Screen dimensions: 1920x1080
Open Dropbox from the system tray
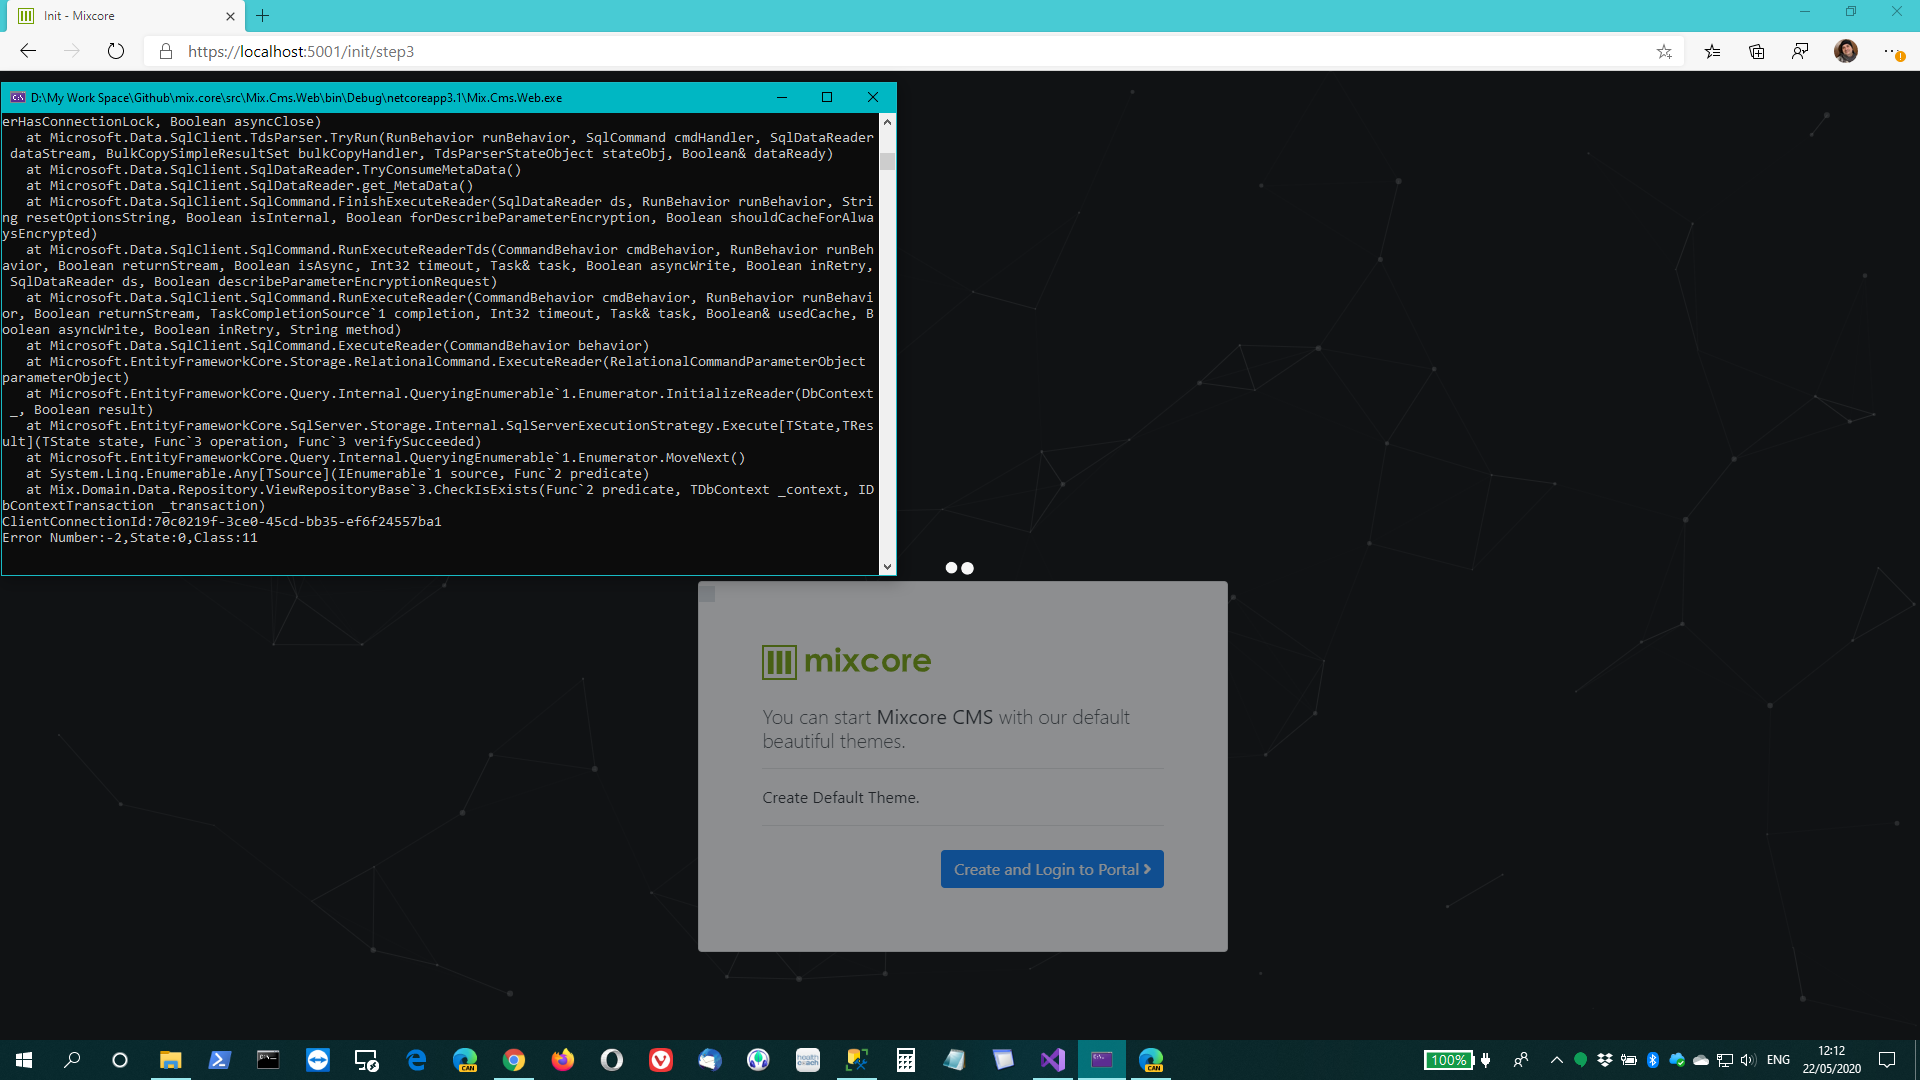point(1604,1059)
